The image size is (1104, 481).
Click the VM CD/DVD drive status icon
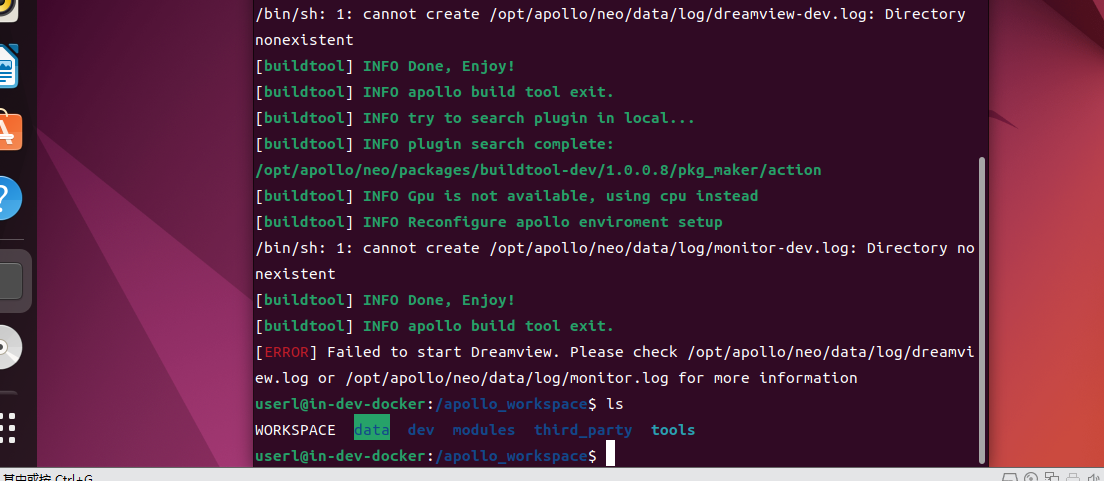[1033, 477]
